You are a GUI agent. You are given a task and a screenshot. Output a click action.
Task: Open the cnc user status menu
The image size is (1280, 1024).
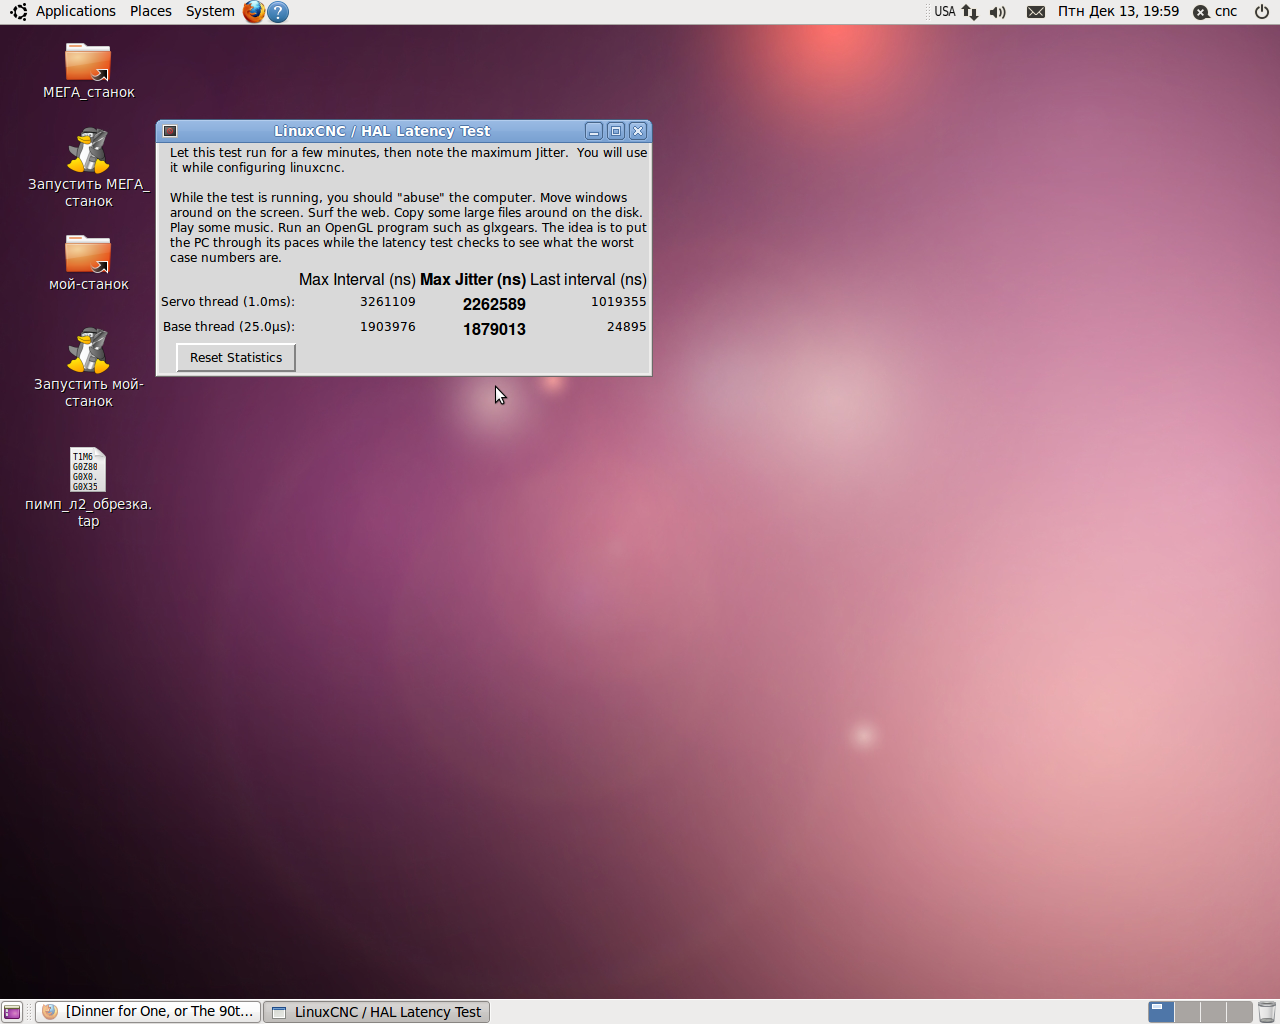coord(1216,12)
